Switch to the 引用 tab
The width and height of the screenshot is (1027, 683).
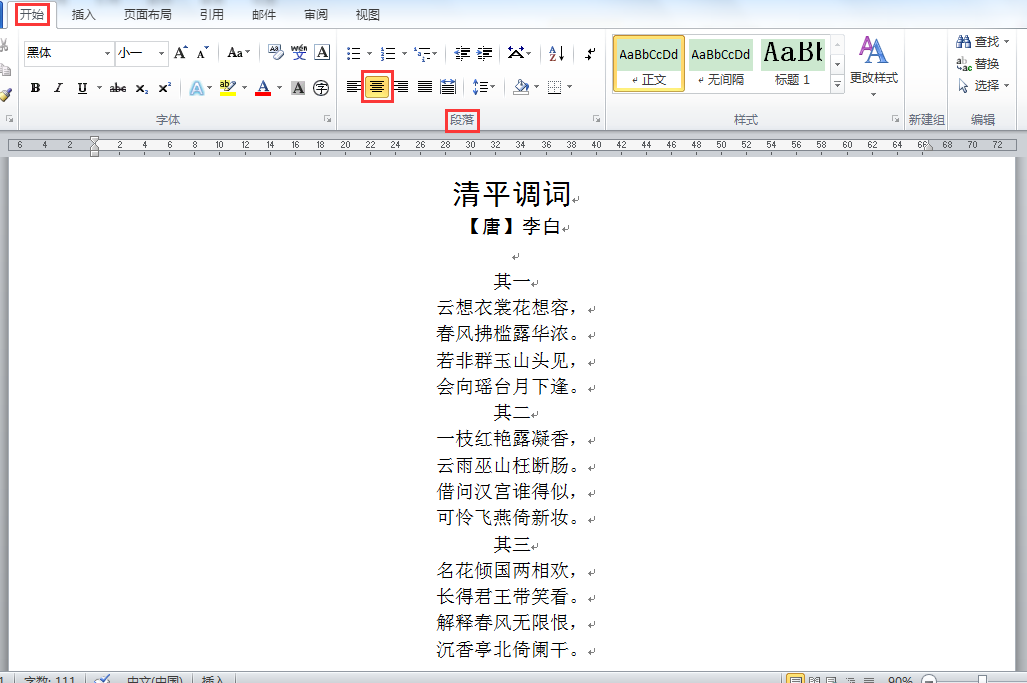(212, 14)
